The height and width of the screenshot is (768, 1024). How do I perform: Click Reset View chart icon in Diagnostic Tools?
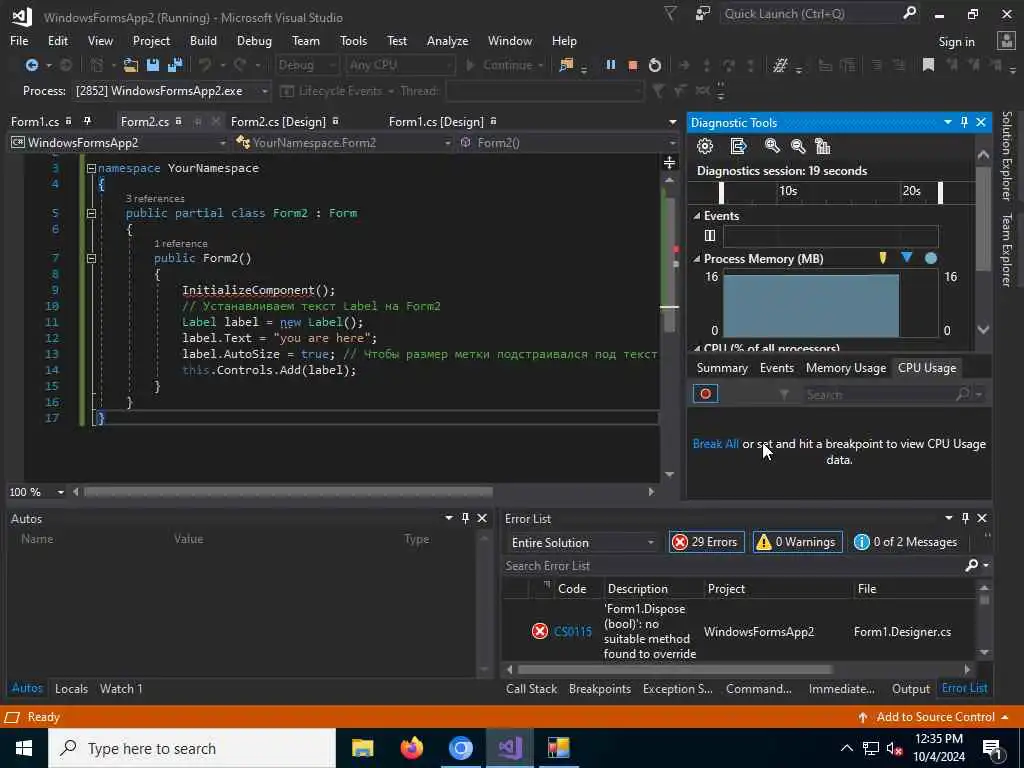(x=823, y=146)
